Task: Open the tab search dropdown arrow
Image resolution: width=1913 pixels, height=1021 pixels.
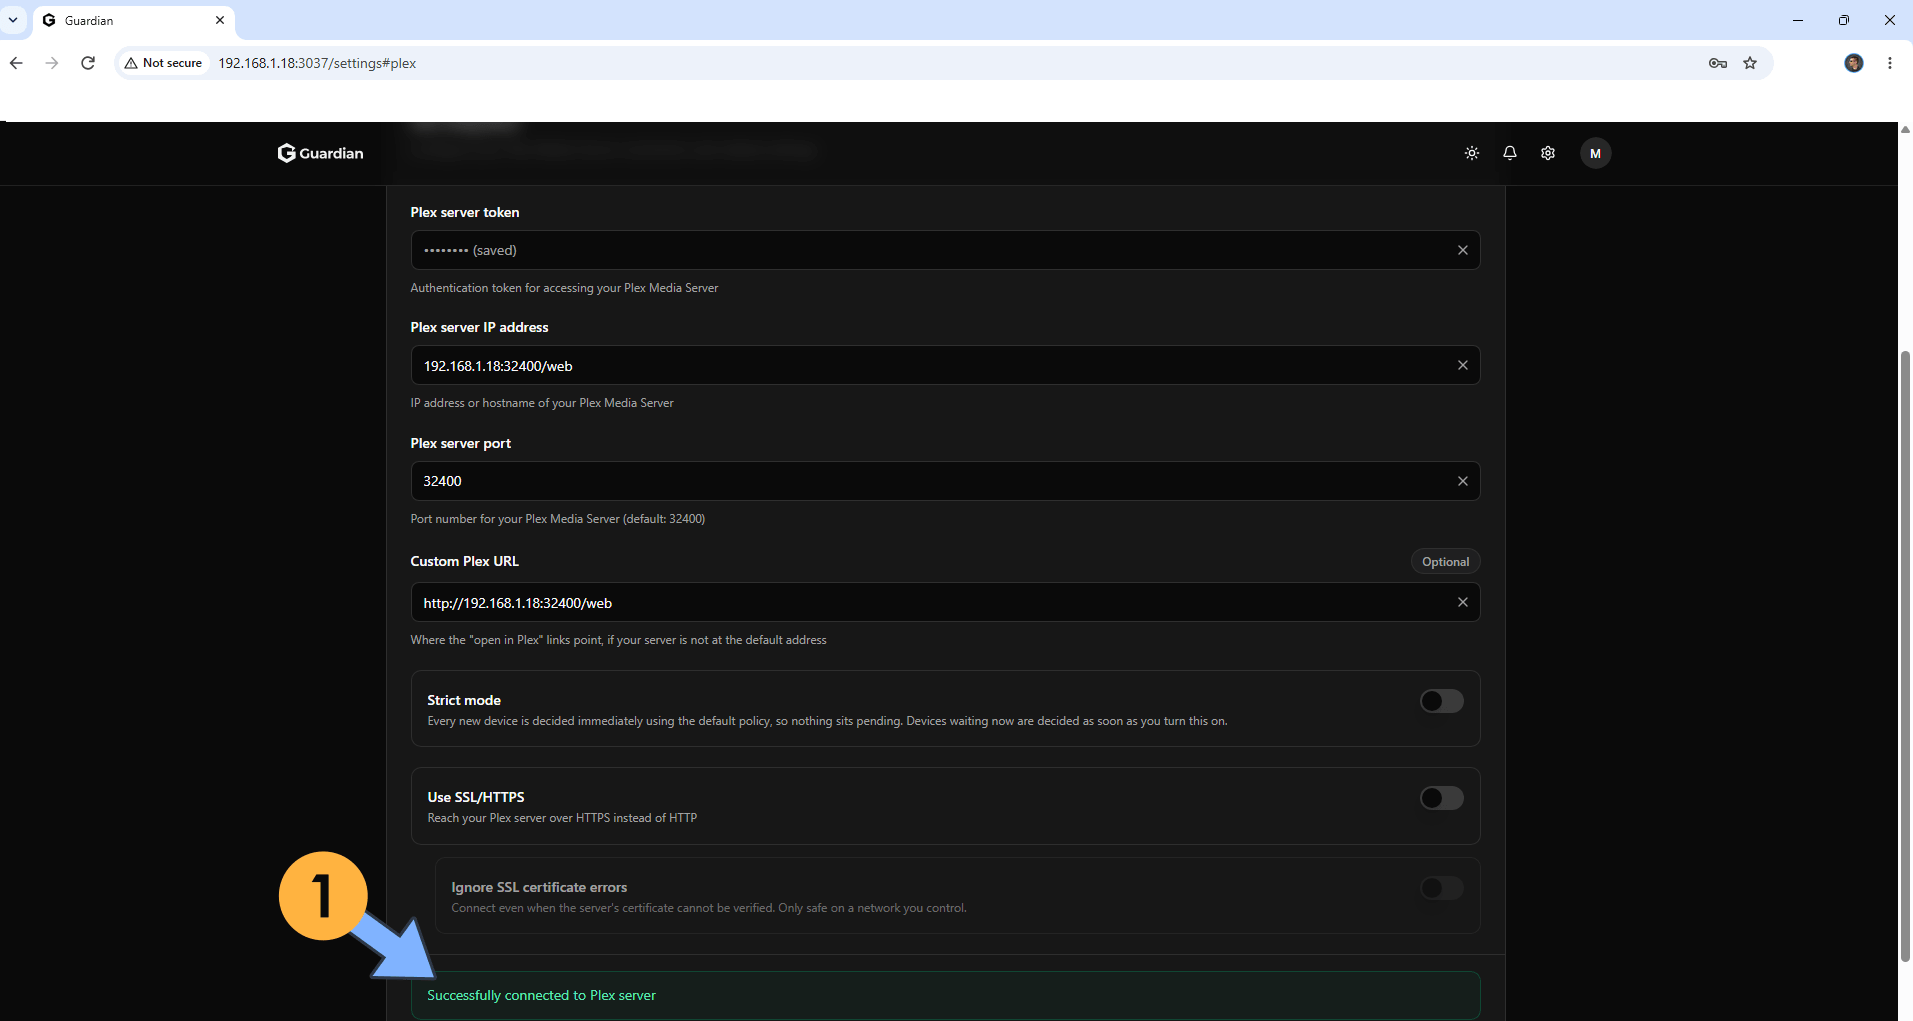Action: (x=13, y=20)
